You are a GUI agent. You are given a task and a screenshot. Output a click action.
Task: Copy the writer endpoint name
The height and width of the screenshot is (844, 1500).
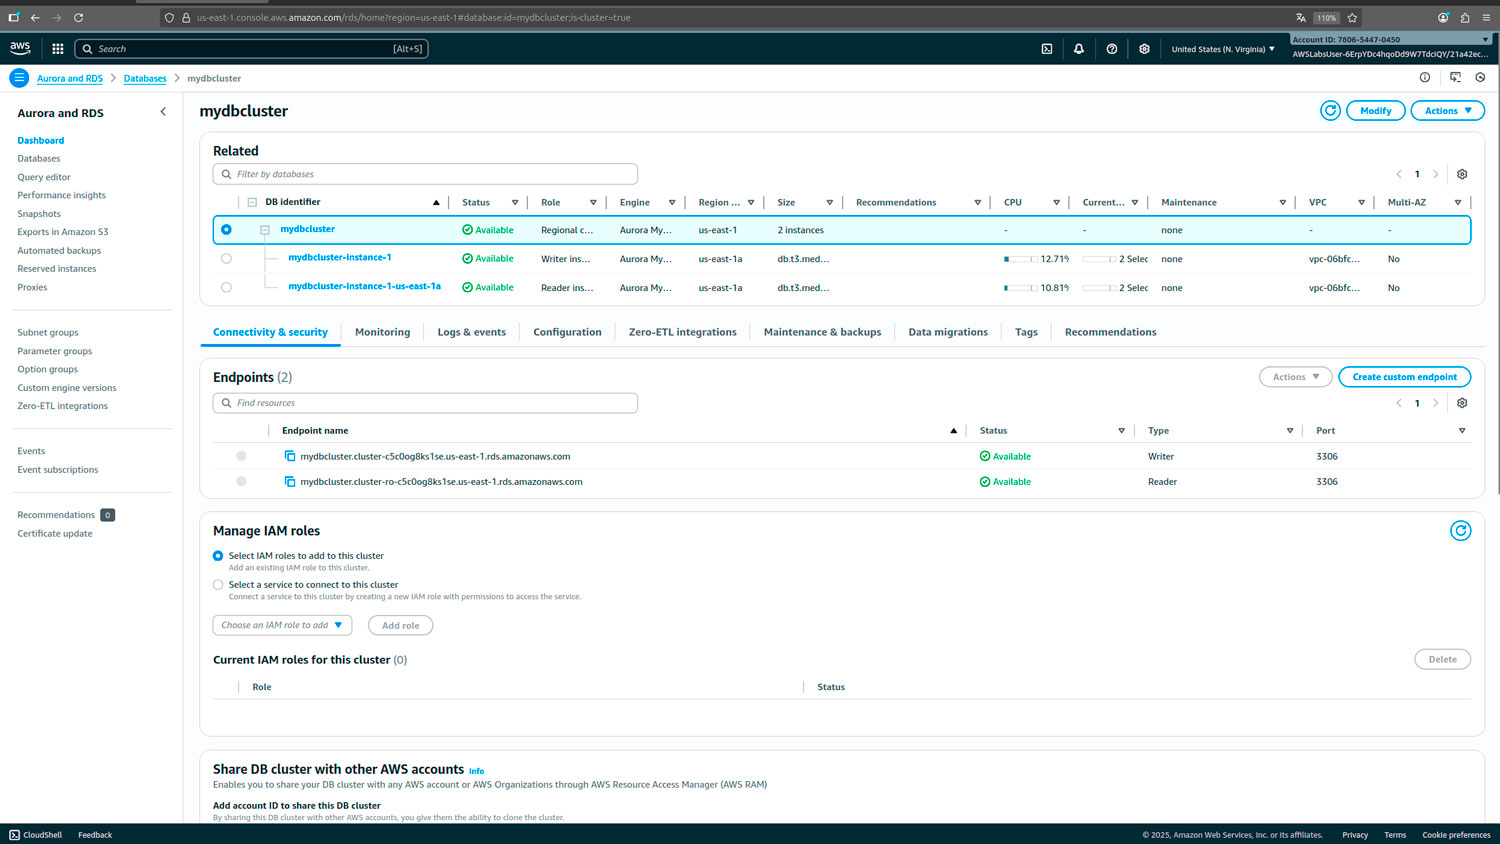[290, 456]
